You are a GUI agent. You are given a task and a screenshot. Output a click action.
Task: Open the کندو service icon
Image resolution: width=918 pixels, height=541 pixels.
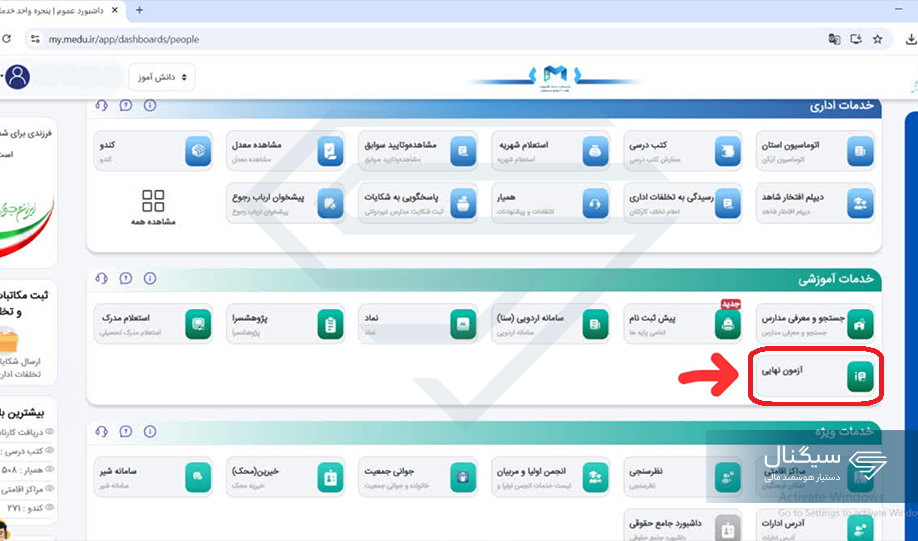click(198, 152)
